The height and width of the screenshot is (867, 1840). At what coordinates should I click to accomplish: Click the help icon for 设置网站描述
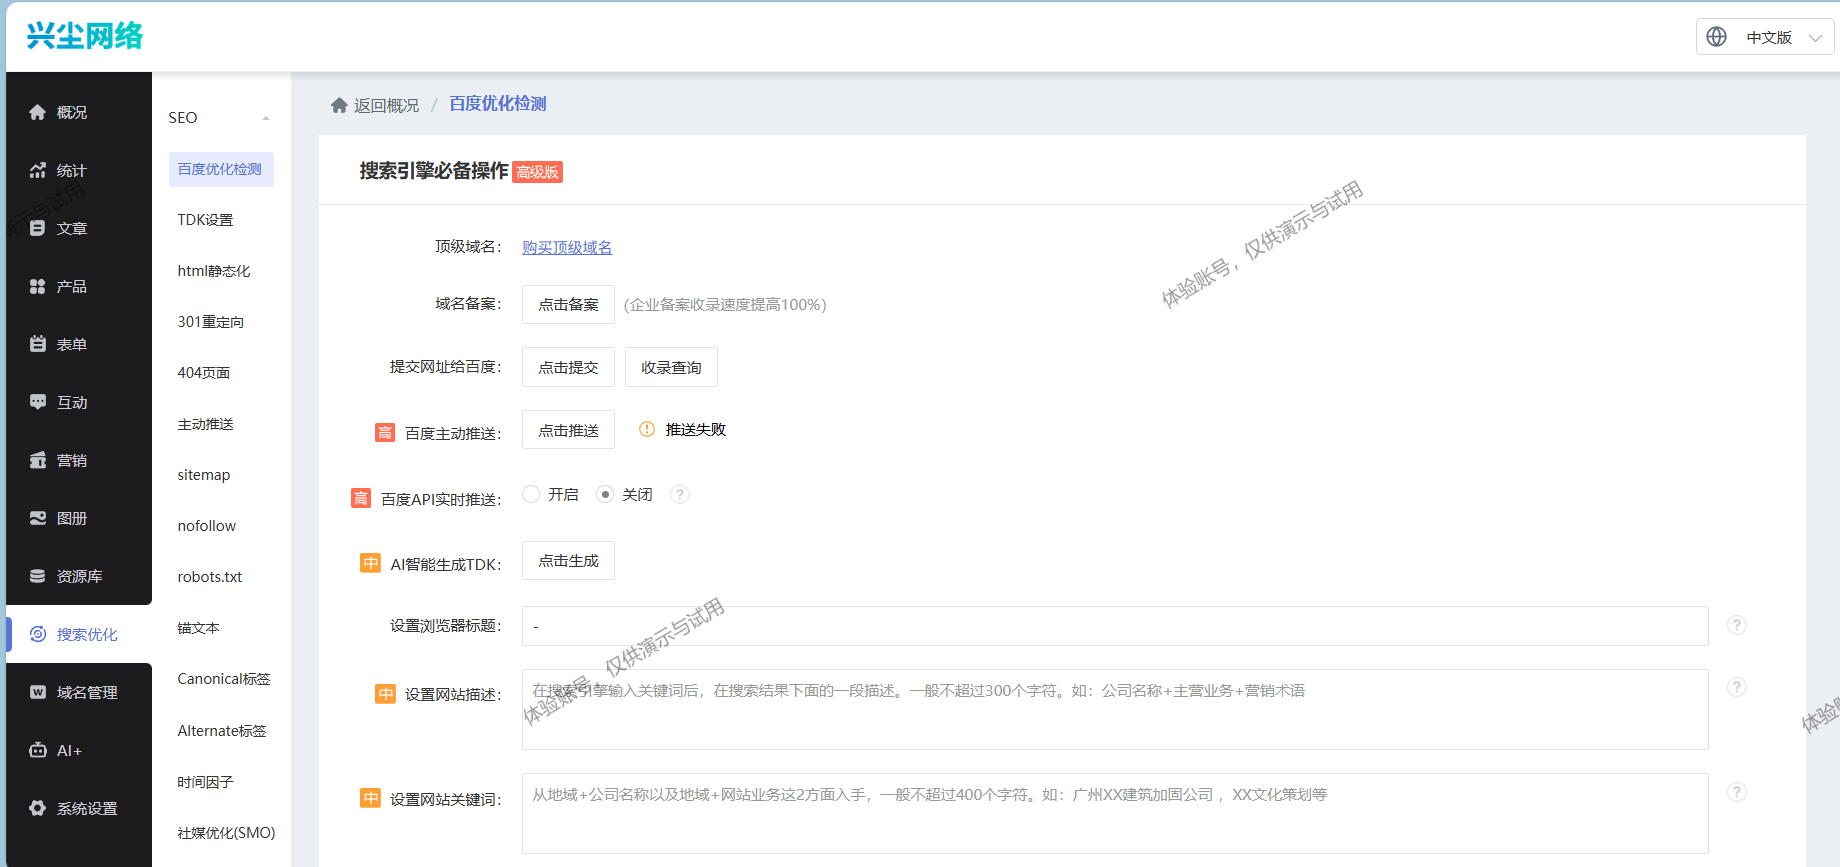[1737, 687]
